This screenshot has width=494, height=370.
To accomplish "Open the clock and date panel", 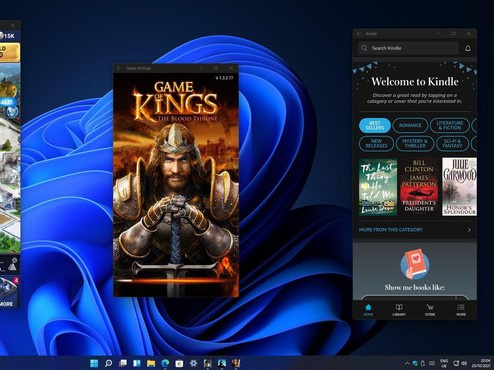I will tap(482, 363).
